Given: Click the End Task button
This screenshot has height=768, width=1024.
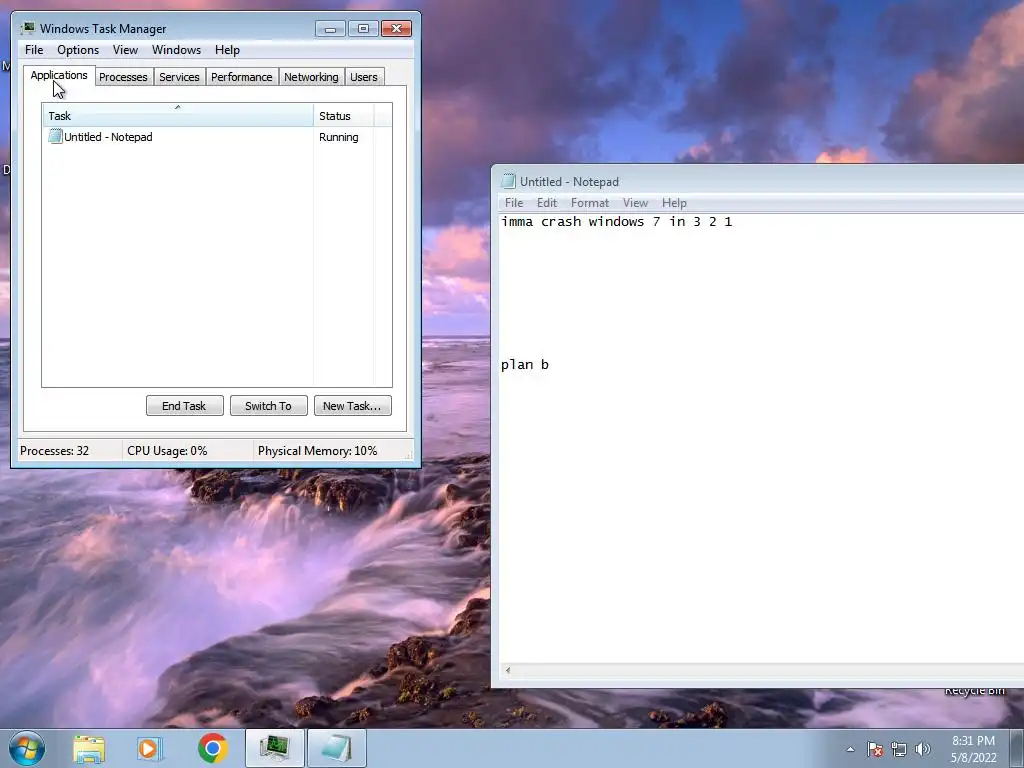Looking at the screenshot, I should click(x=184, y=406).
